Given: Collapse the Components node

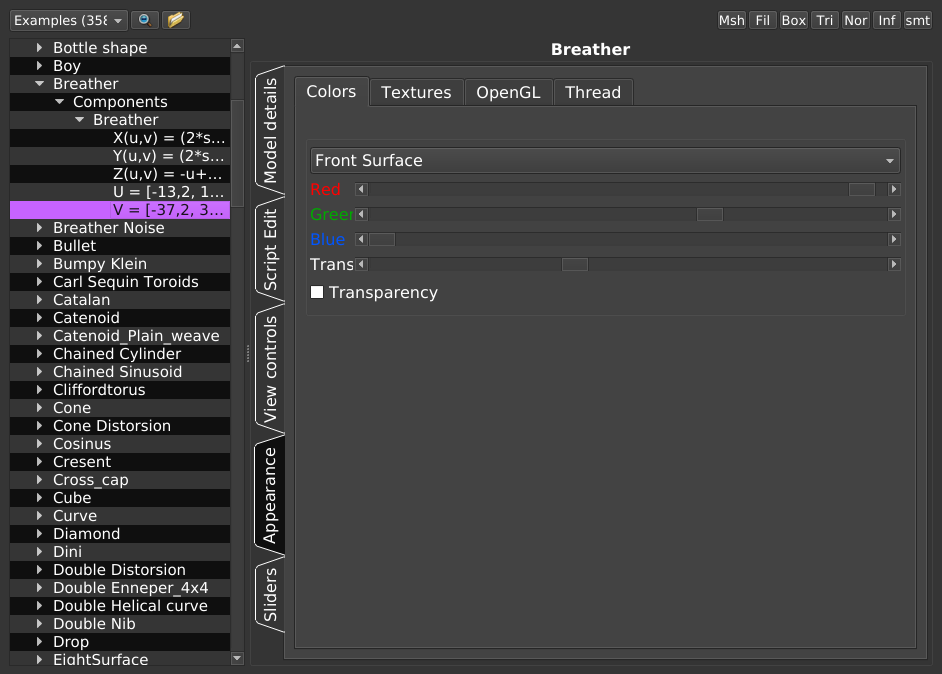Looking at the screenshot, I should coord(59,102).
